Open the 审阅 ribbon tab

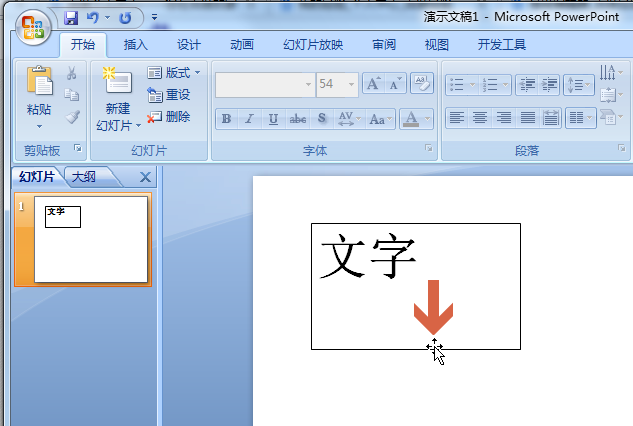(x=384, y=44)
